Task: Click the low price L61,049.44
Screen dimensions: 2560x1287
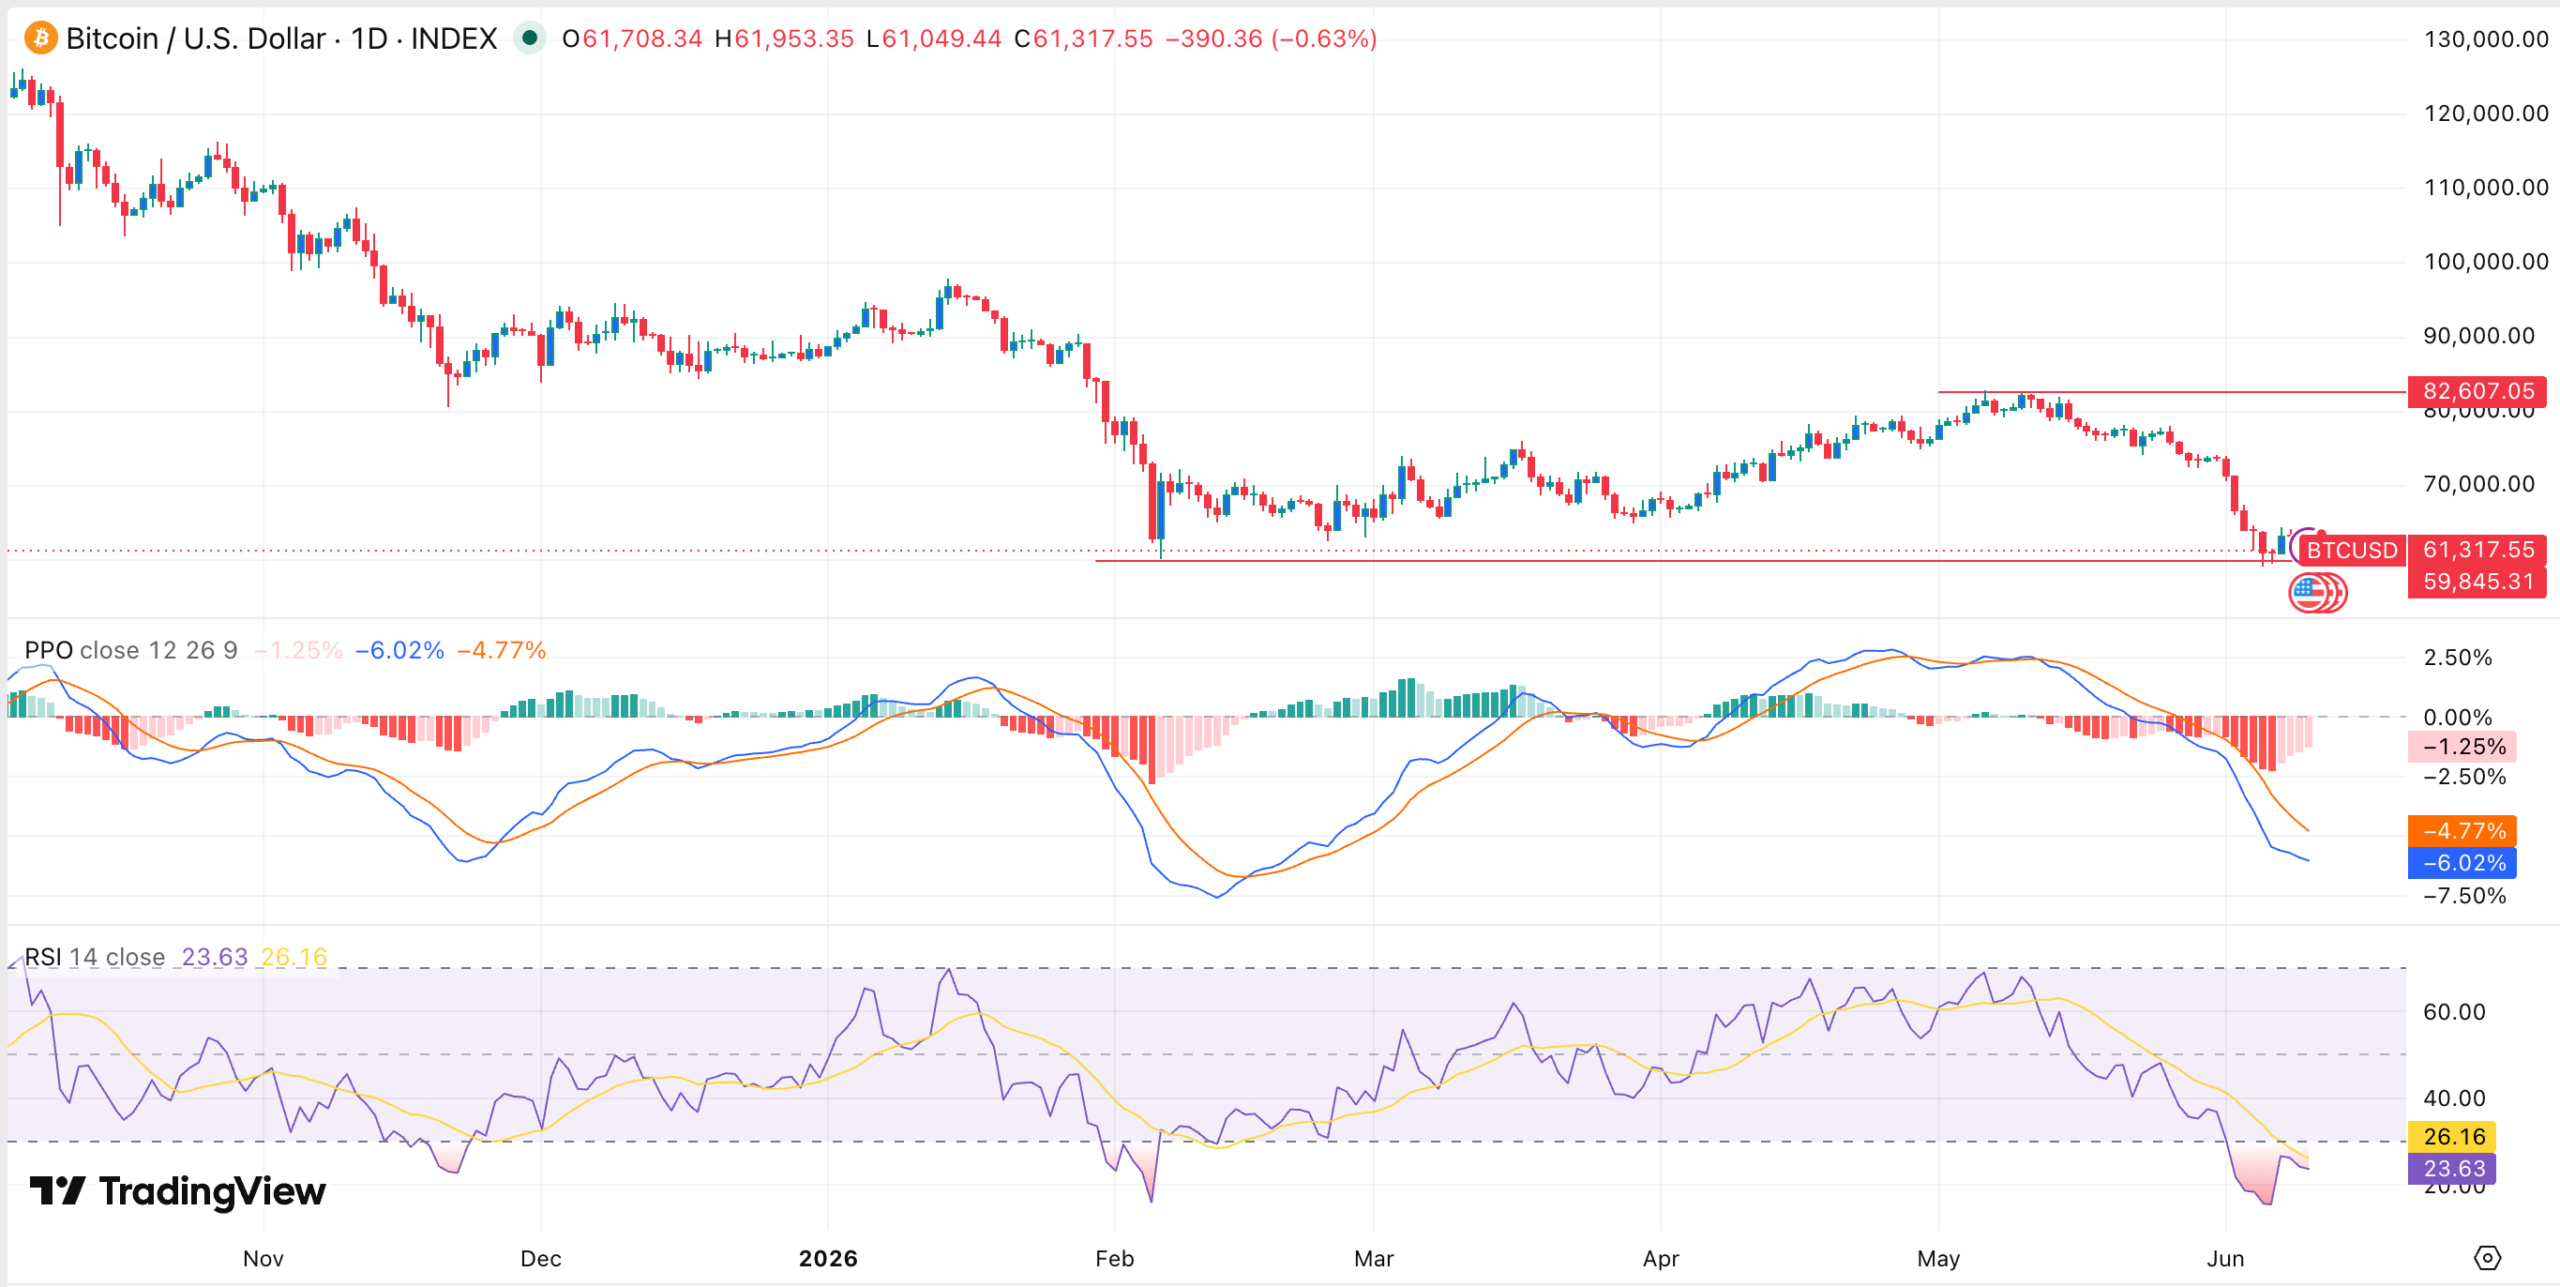Action: pyautogui.click(x=934, y=39)
